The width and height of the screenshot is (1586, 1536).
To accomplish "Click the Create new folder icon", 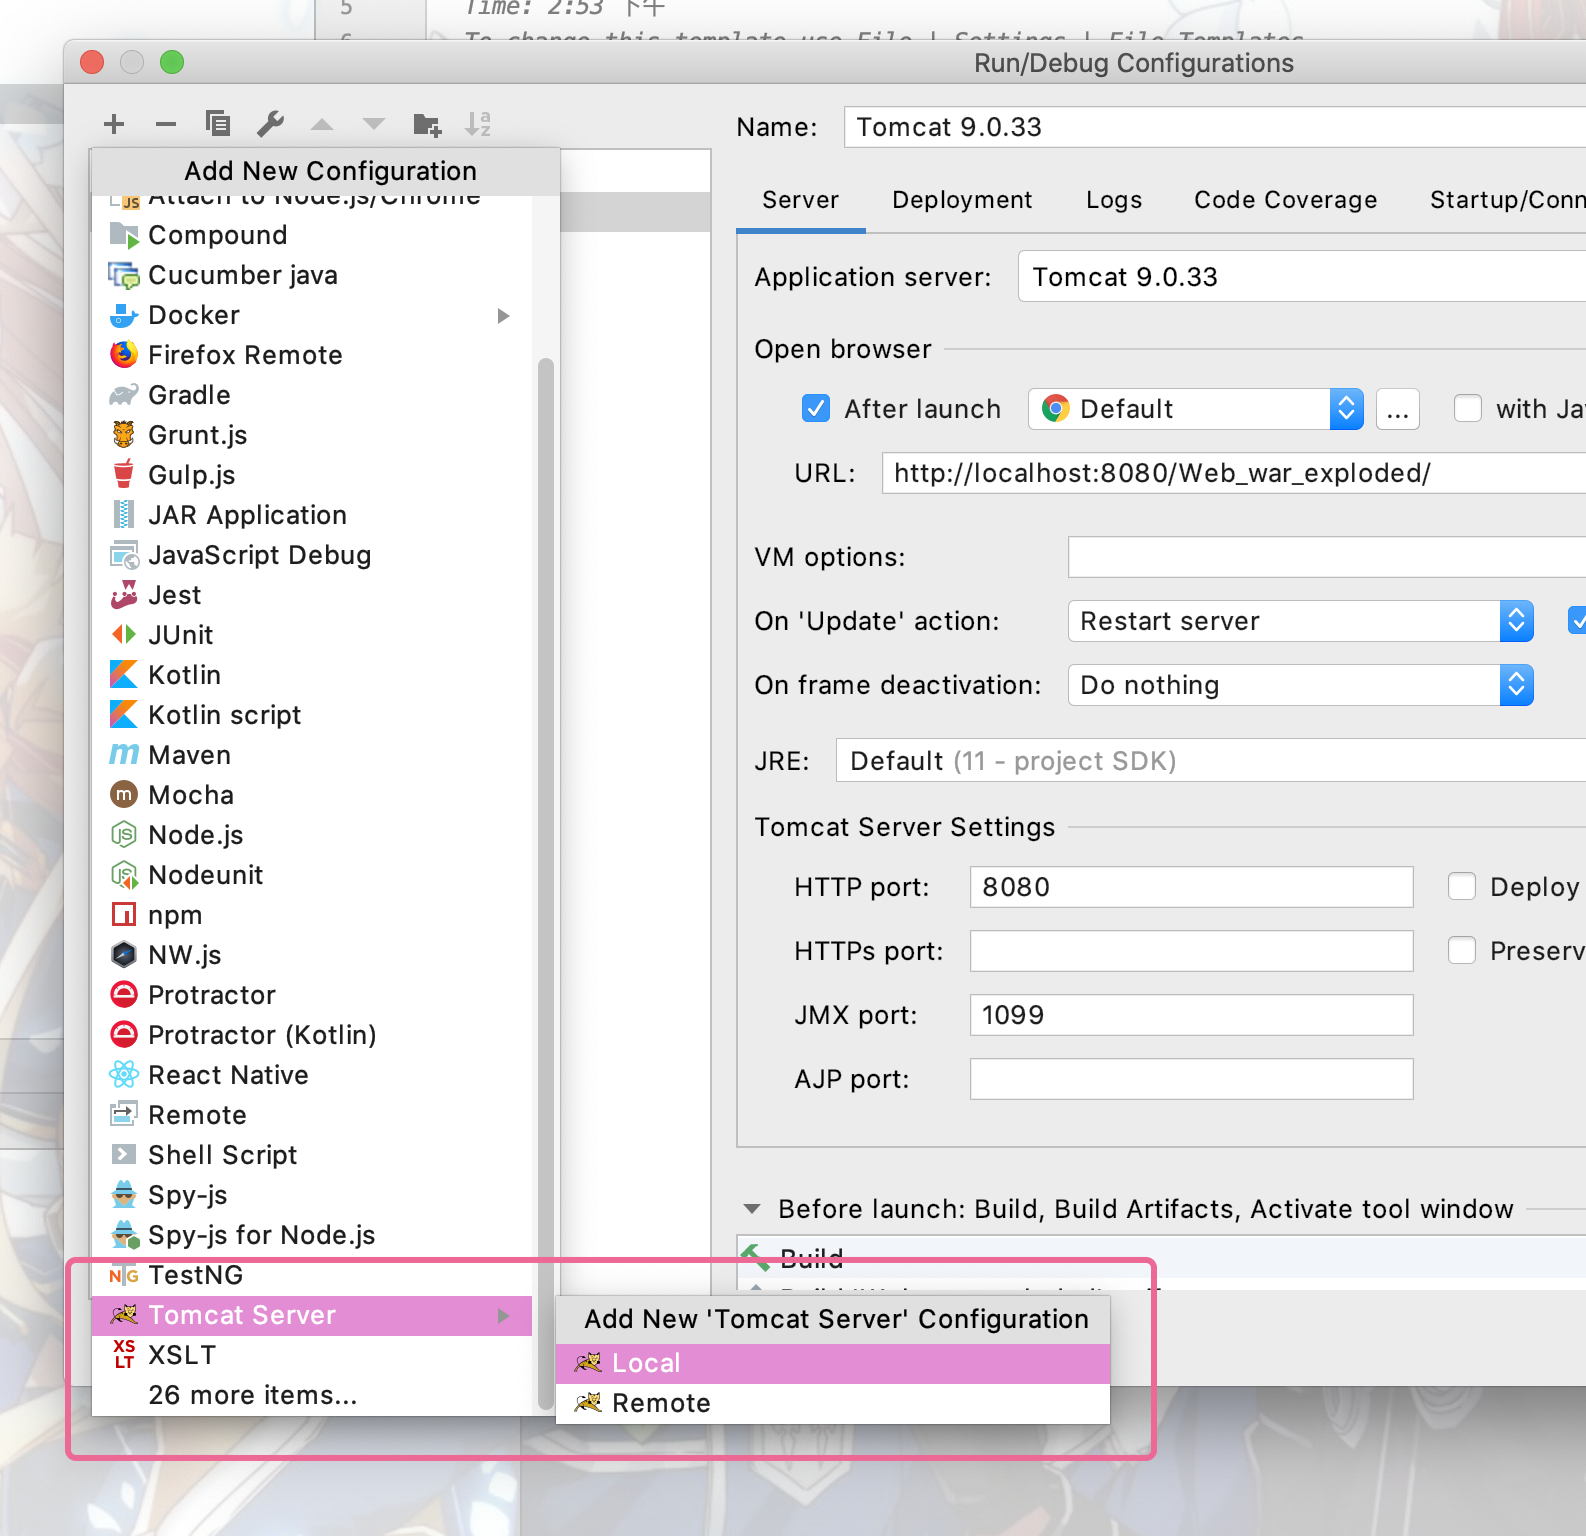I will coord(427,124).
